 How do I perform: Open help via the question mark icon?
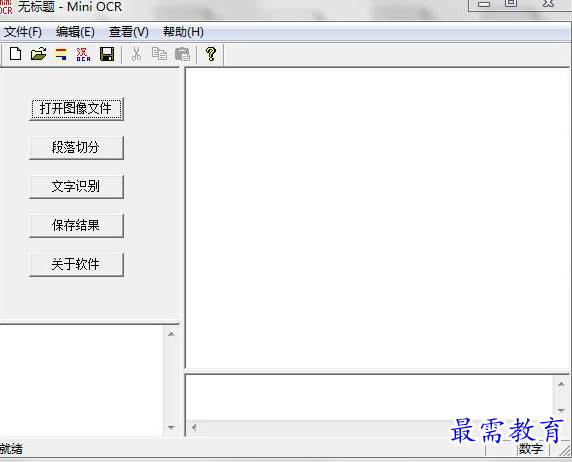211,54
